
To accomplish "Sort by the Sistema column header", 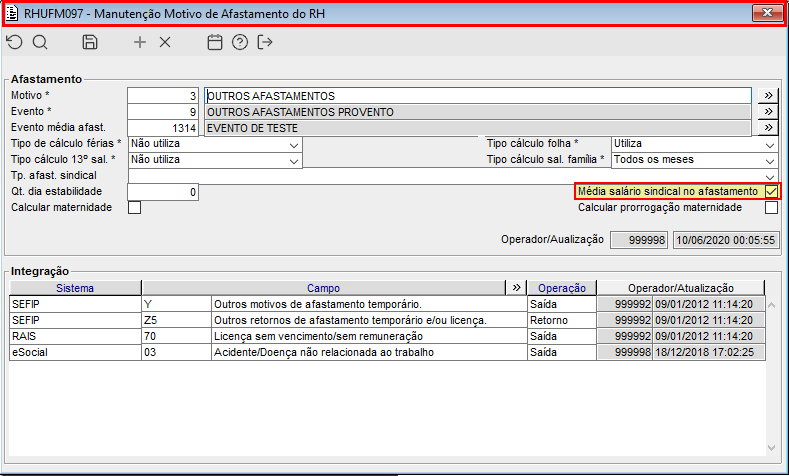I will (75, 288).
